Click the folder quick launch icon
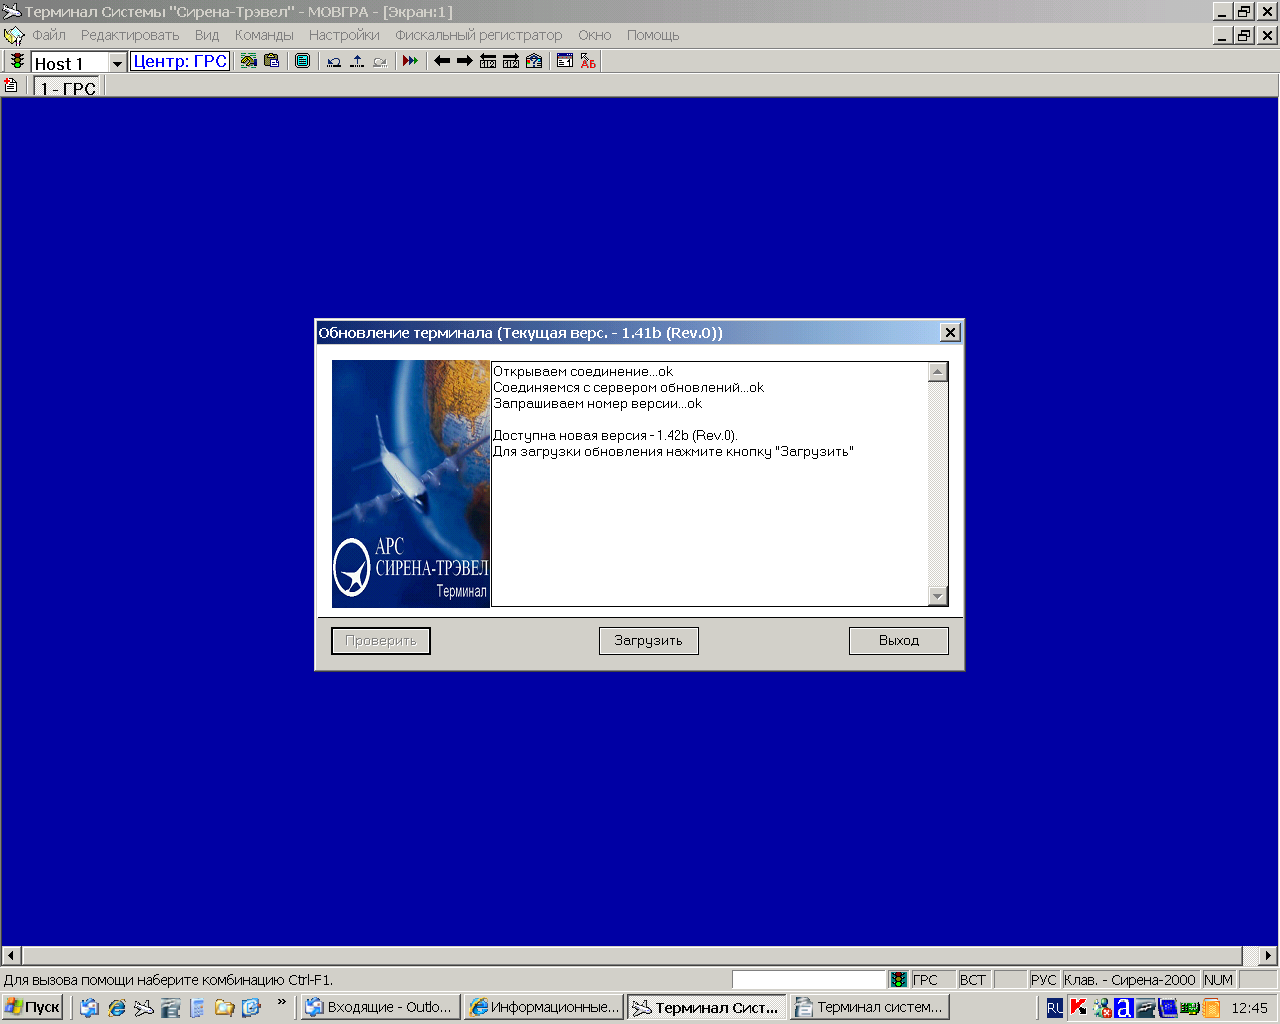The height and width of the screenshot is (1024, 1280). click(x=225, y=1008)
